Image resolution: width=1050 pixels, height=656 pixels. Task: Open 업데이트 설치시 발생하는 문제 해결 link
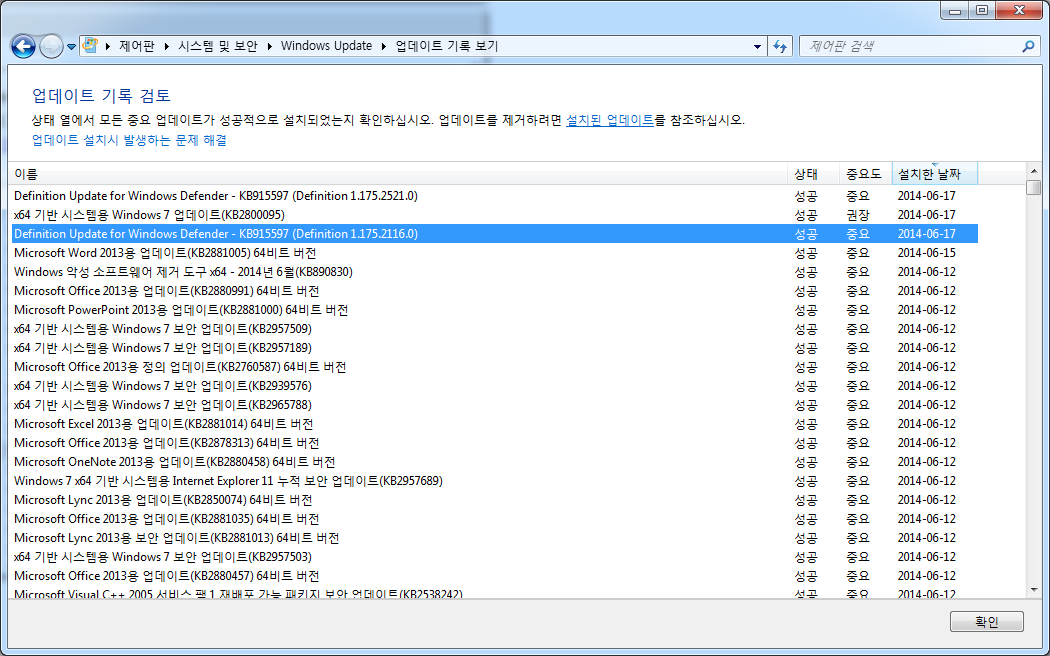pos(129,140)
